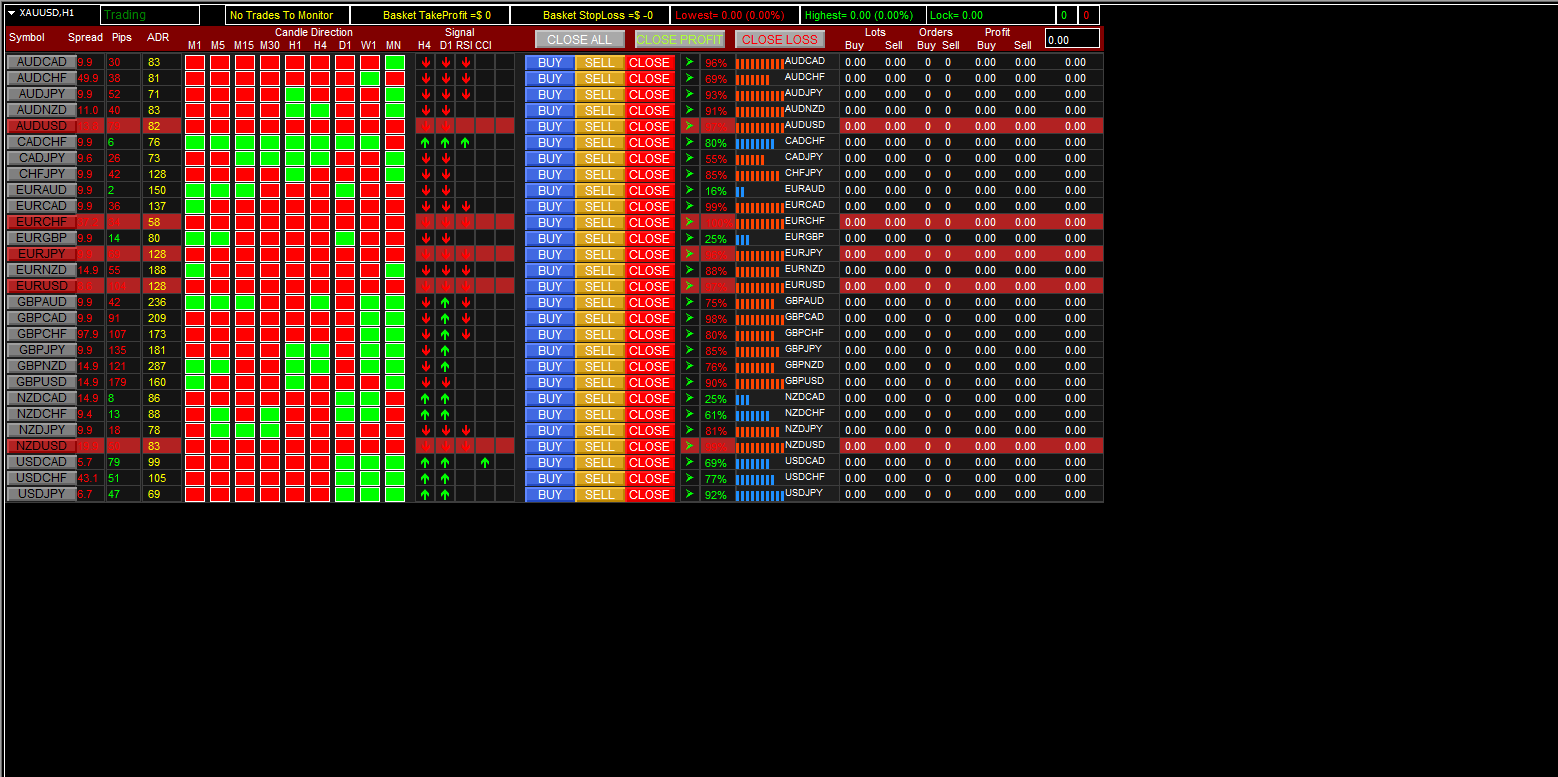Click the green Trading status box
The image size is (1558, 777).
coord(150,15)
